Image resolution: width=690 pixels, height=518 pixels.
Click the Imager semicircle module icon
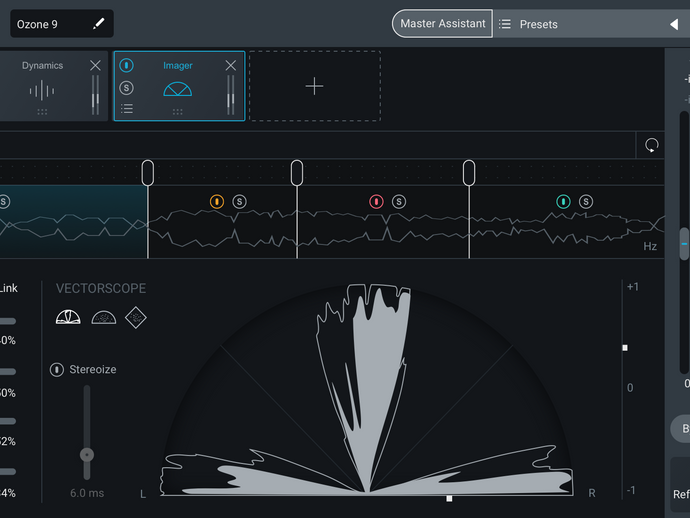(178, 89)
